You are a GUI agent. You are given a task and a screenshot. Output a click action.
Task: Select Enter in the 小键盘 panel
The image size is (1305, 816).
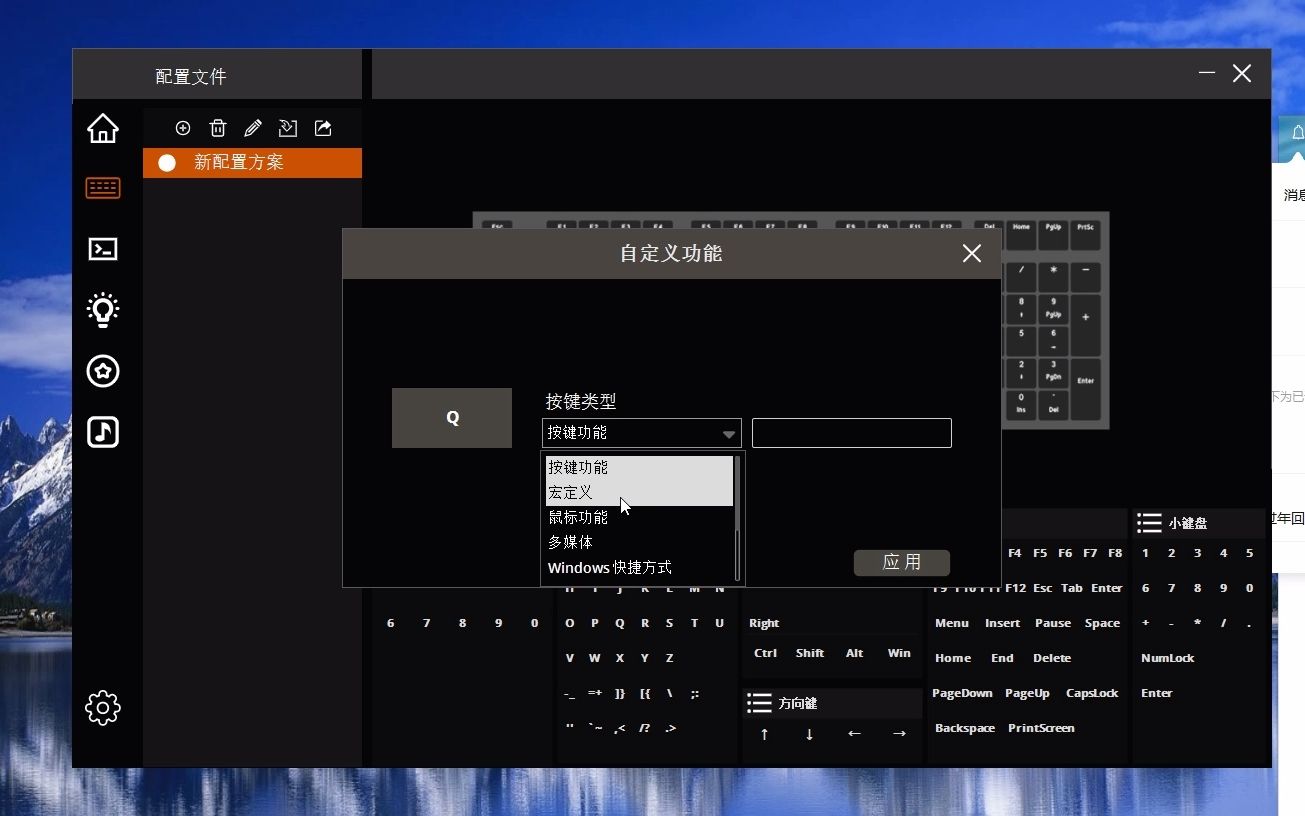[1157, 693]
